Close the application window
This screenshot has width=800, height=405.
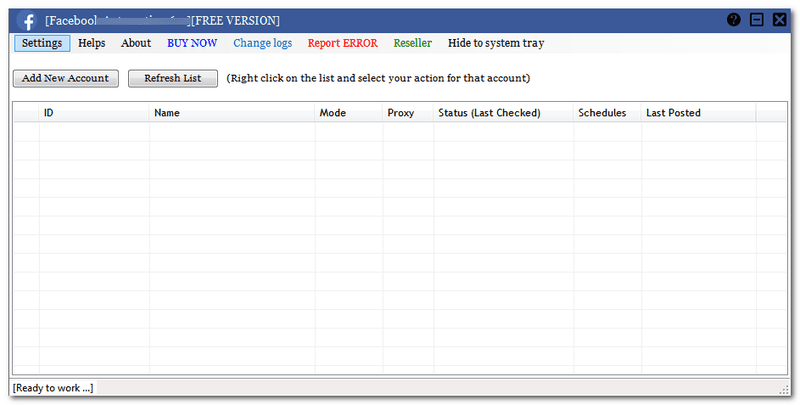779,20
